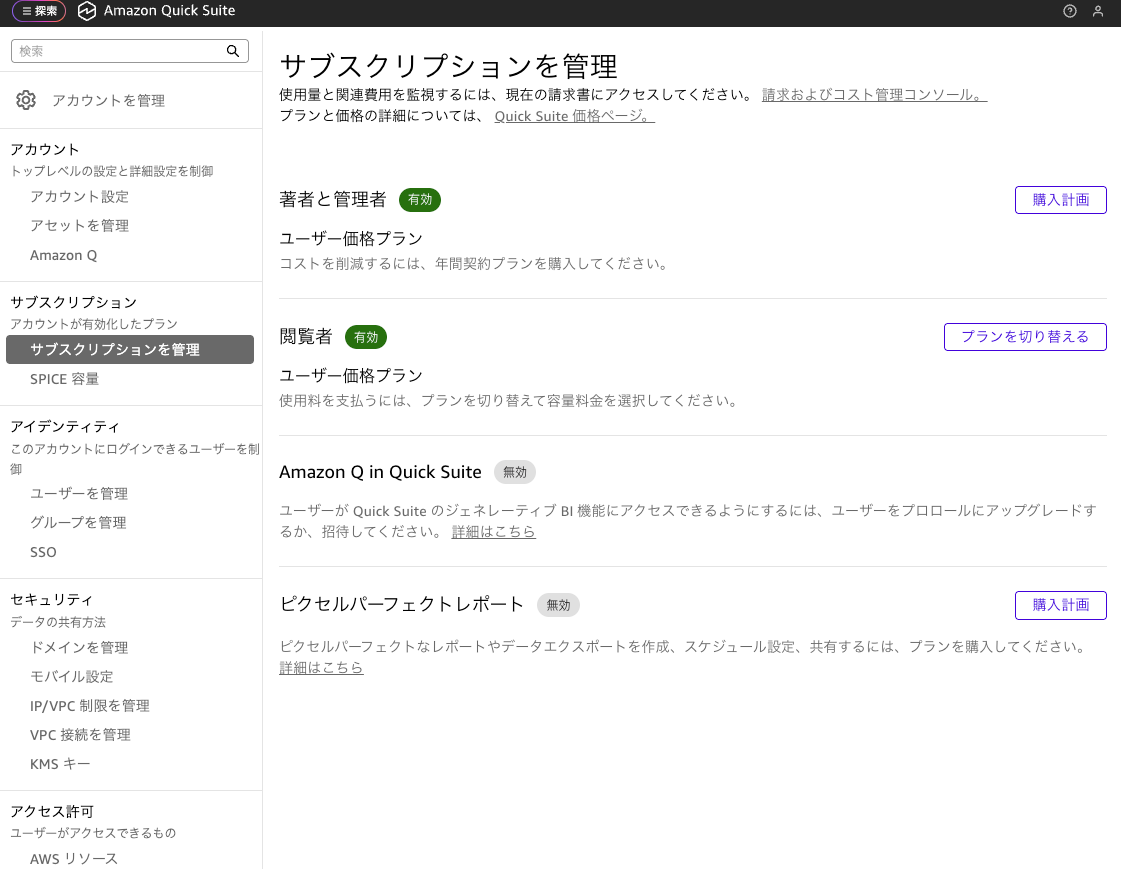The width and height of the screenshot is (1121, 869).
Task: Open ユーザーを管理 in the sidebar
Action: (79, 494)
